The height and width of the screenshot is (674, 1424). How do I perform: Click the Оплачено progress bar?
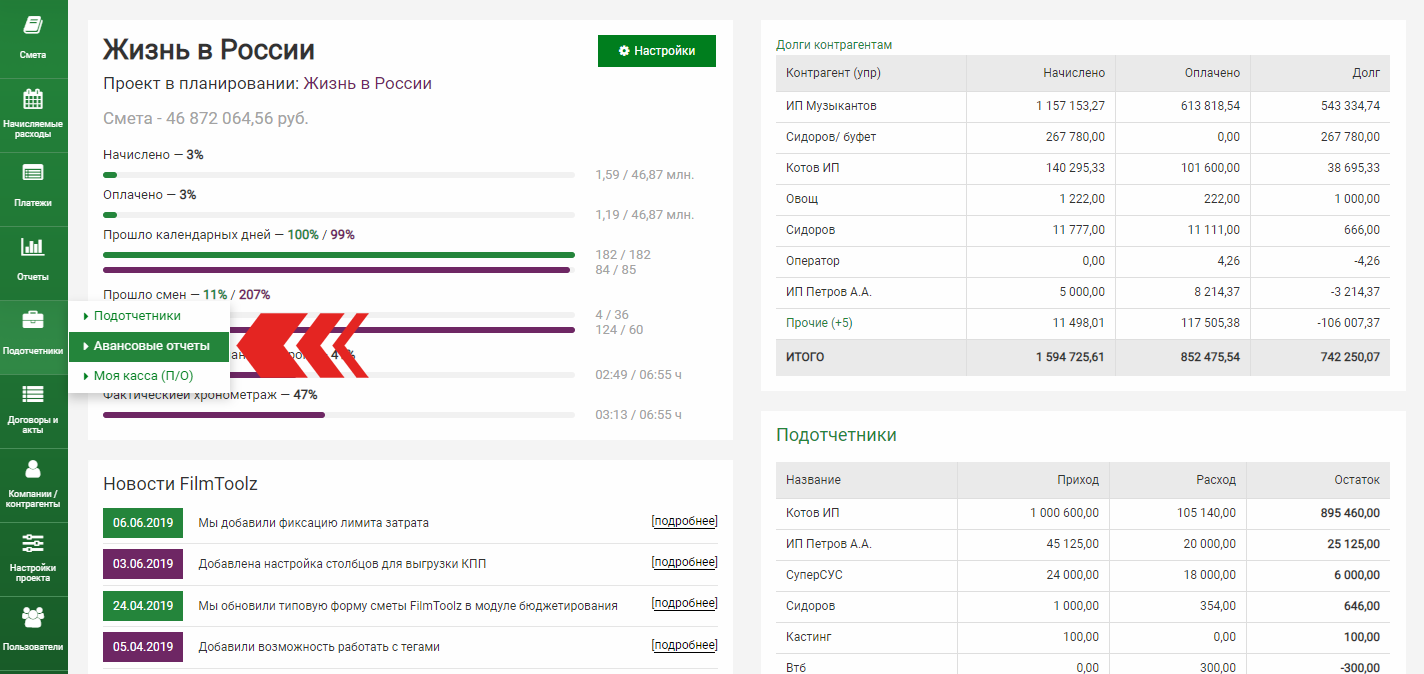pyautogui.click(x=339, y=215)
